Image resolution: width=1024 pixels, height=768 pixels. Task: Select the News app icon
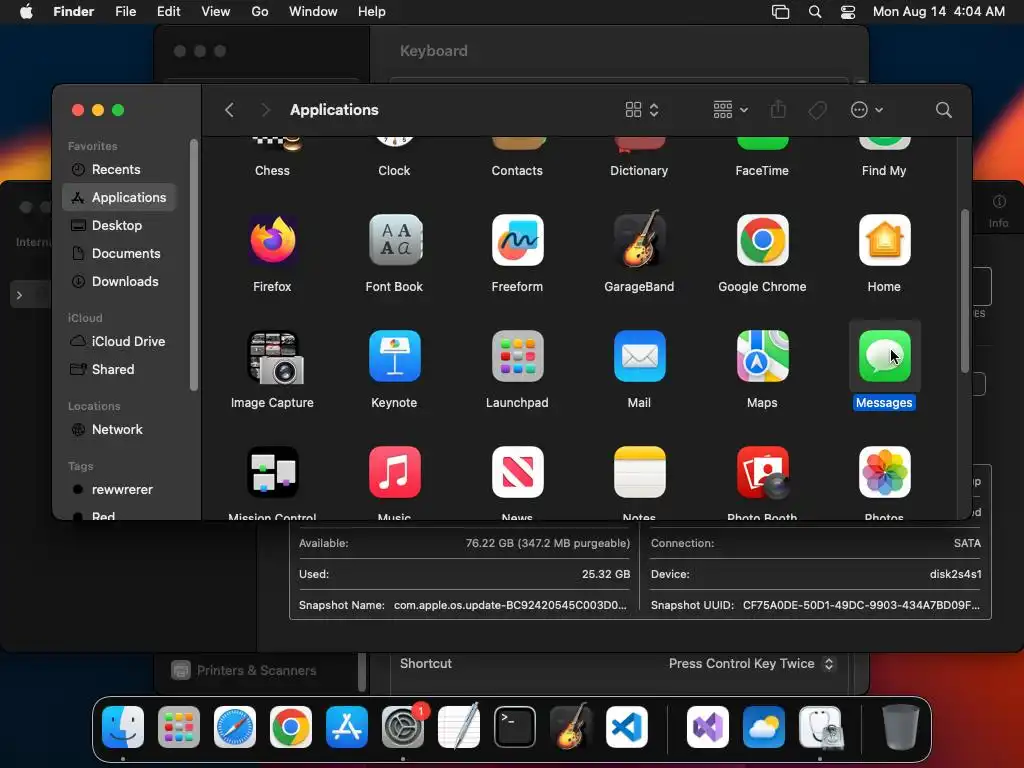coord(517,472)
